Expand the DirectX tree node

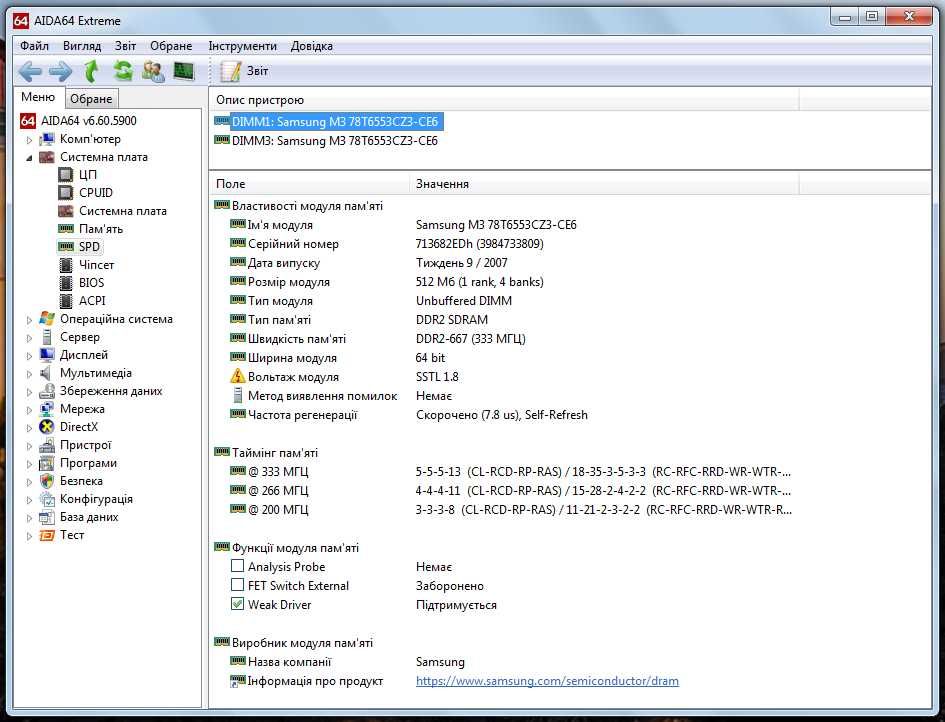tap(29, 428)
